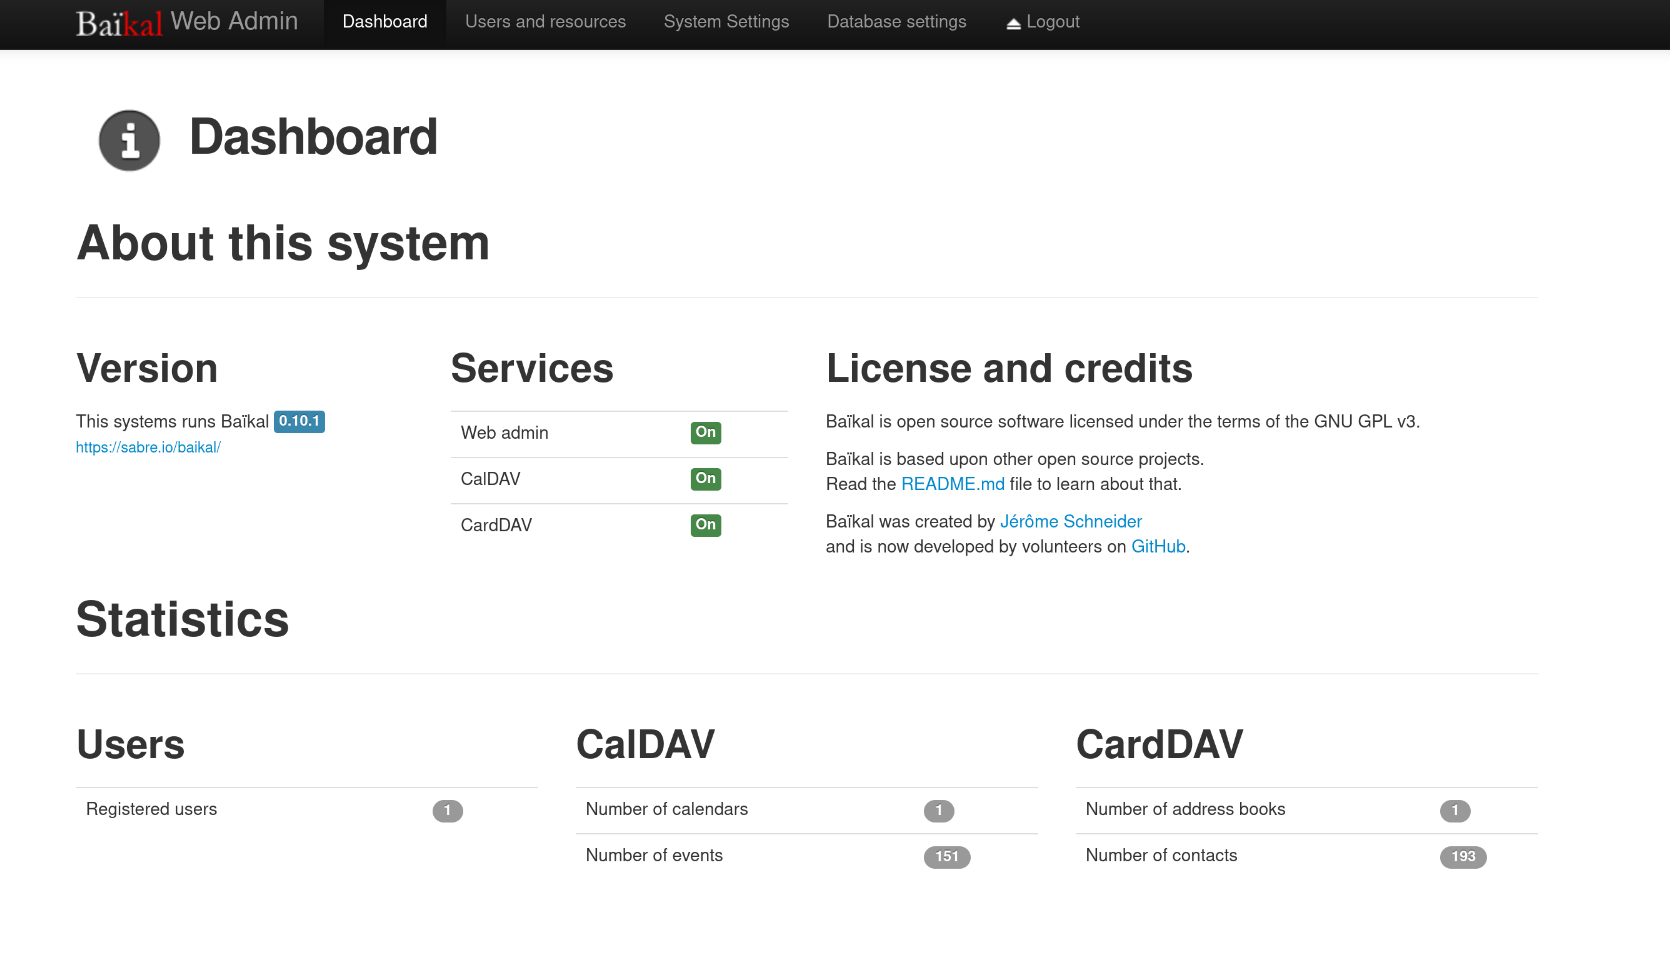Click the Web admin On status badge

pyautogui.click(x=705, y=433)
